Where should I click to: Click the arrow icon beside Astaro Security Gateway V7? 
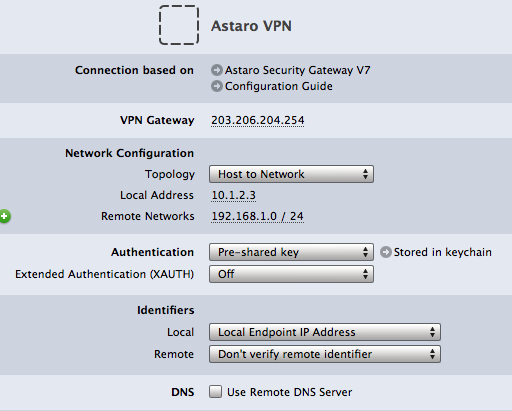tap(217, 70)
